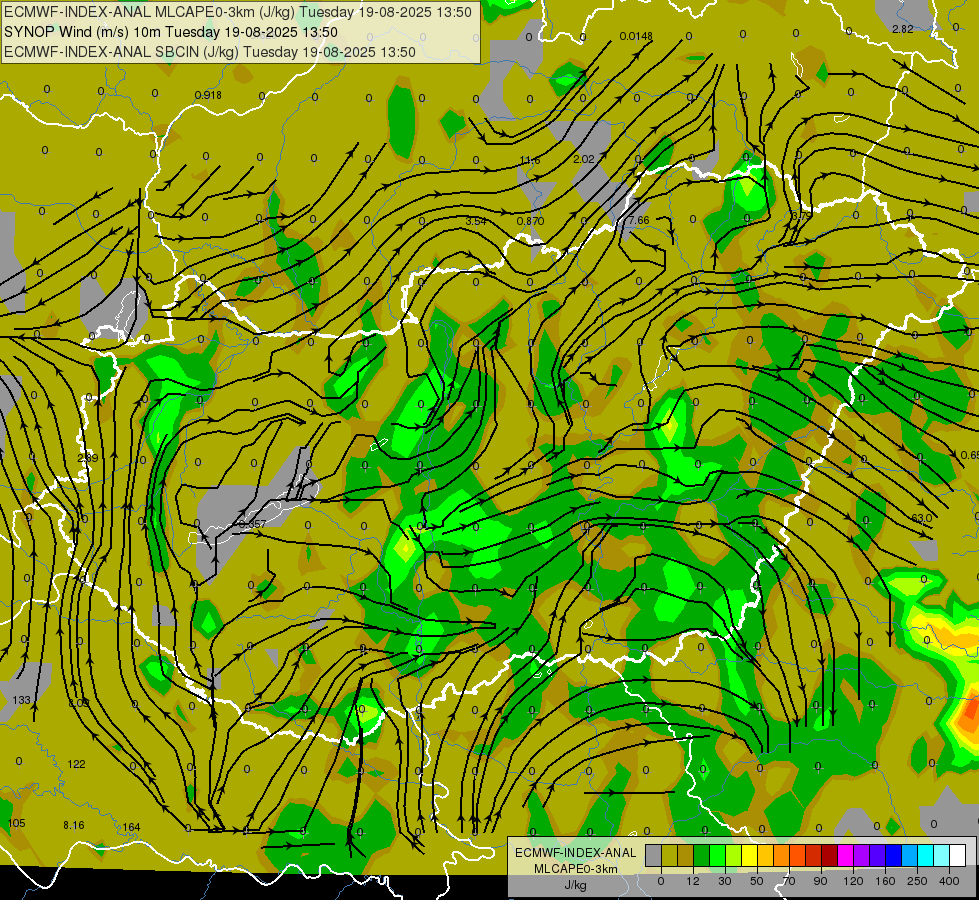Click the J/kg unit label in legend
This screenshot has width=979, height=900.
[576, 884]
